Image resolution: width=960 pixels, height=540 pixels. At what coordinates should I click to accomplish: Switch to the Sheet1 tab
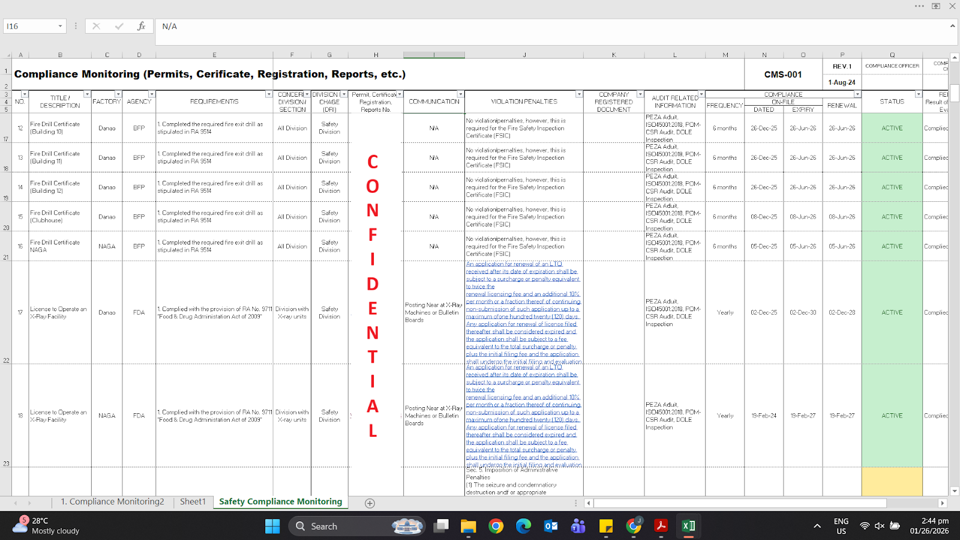point(192,501)
